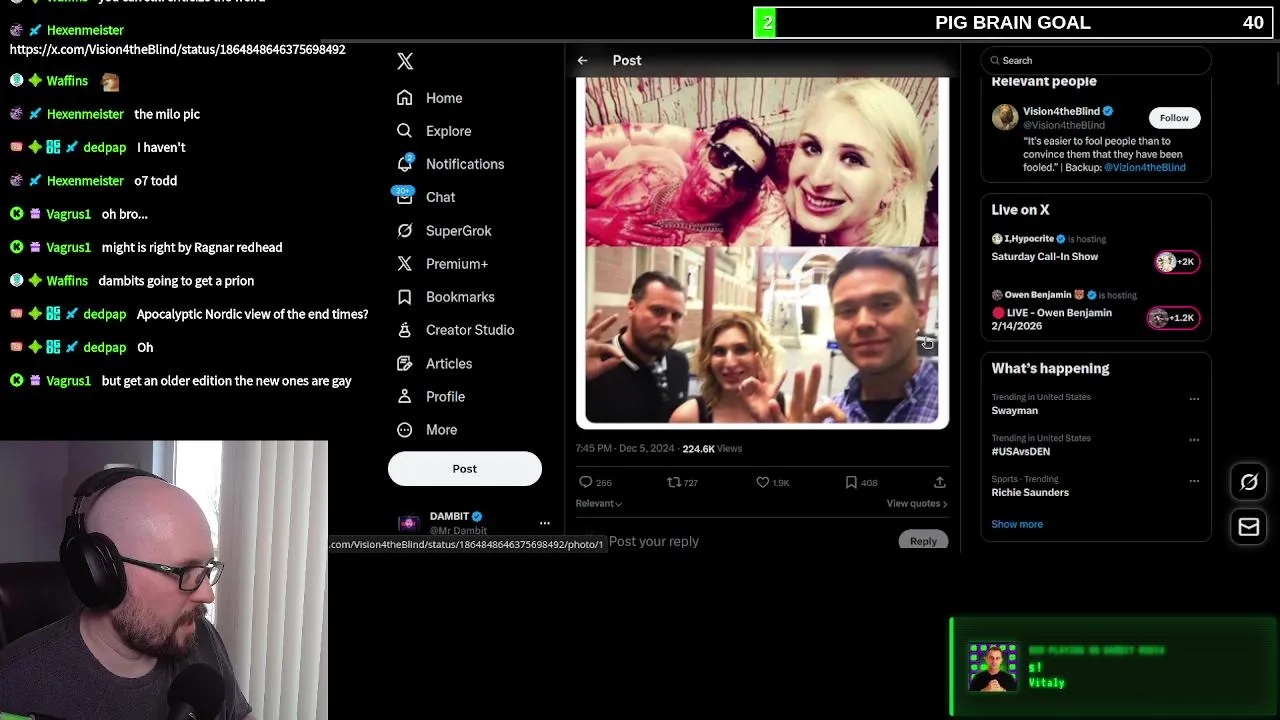
Task: Click the X logo icon
Action: pyautogui.click(x=405, y=62)
